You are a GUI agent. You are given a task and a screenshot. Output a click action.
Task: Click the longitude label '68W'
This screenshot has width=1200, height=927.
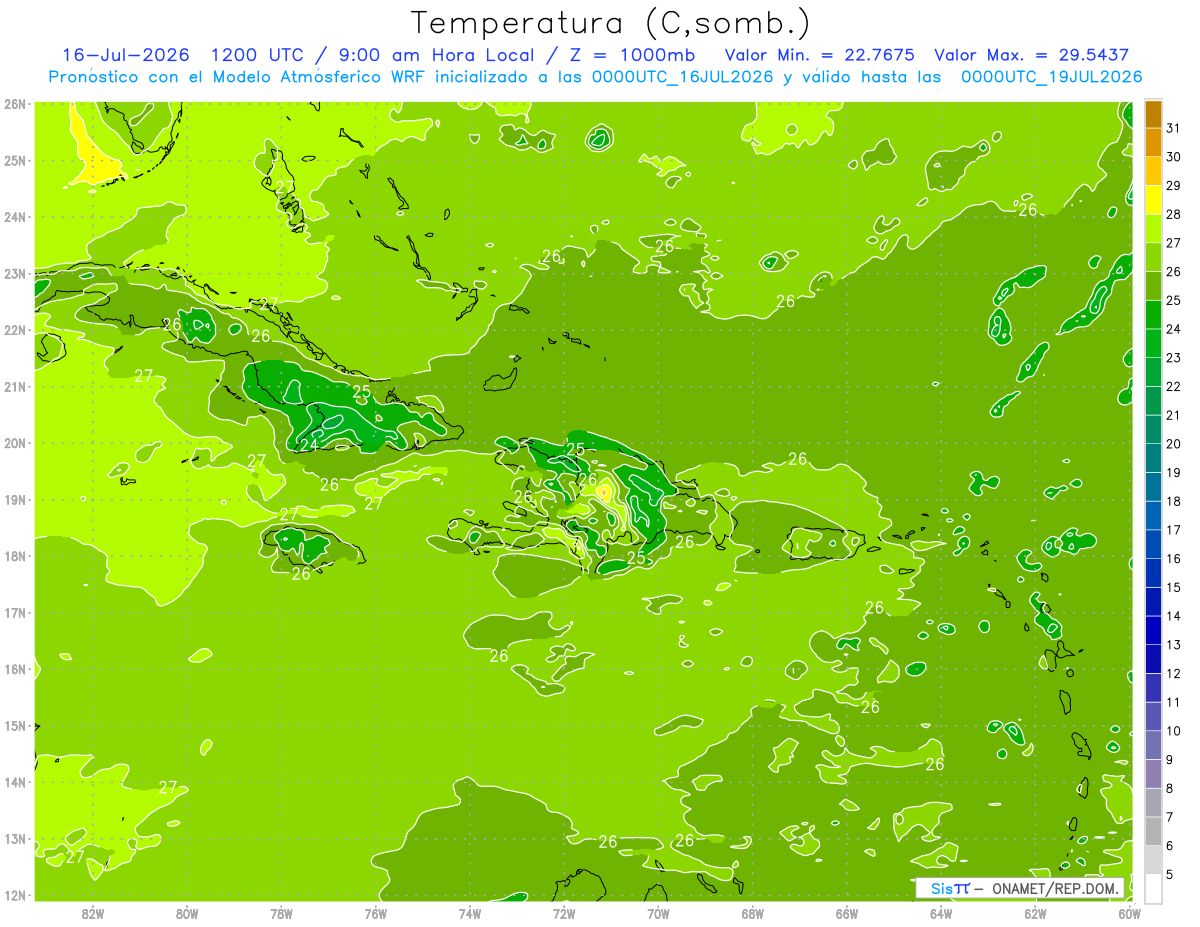tap(753, 913)
